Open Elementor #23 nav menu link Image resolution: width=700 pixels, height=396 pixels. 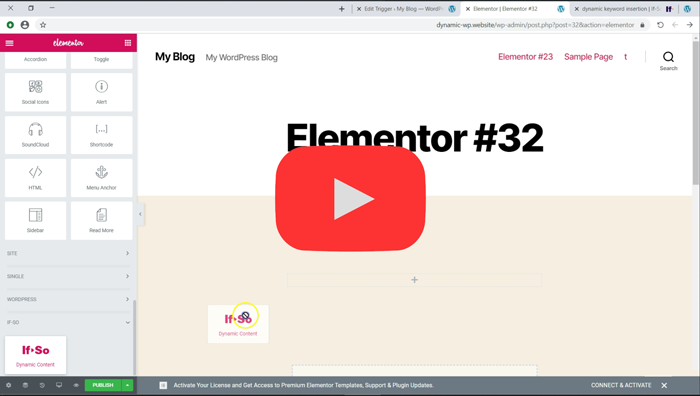point(525,57)
